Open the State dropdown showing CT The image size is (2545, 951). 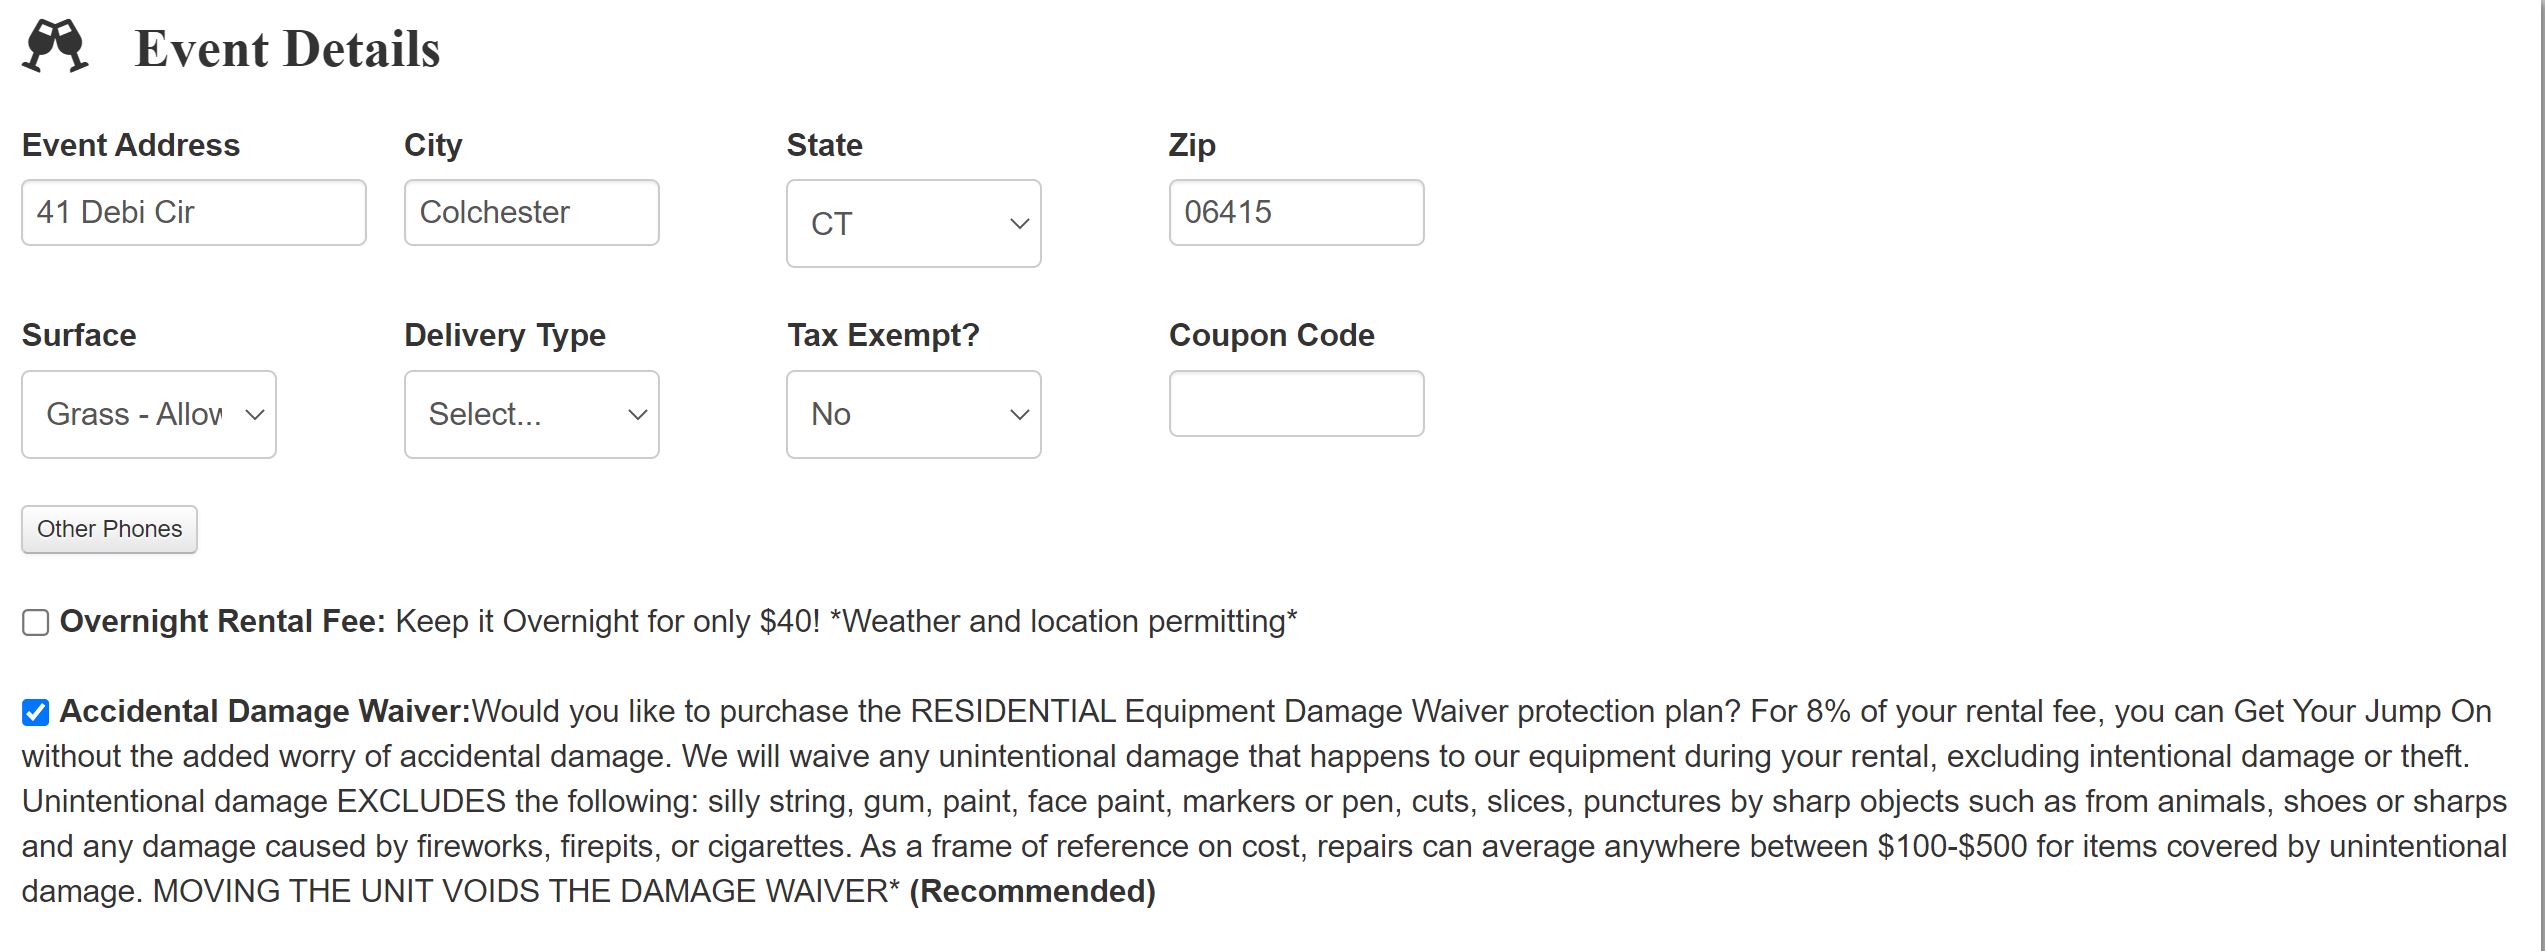[913, 223]
